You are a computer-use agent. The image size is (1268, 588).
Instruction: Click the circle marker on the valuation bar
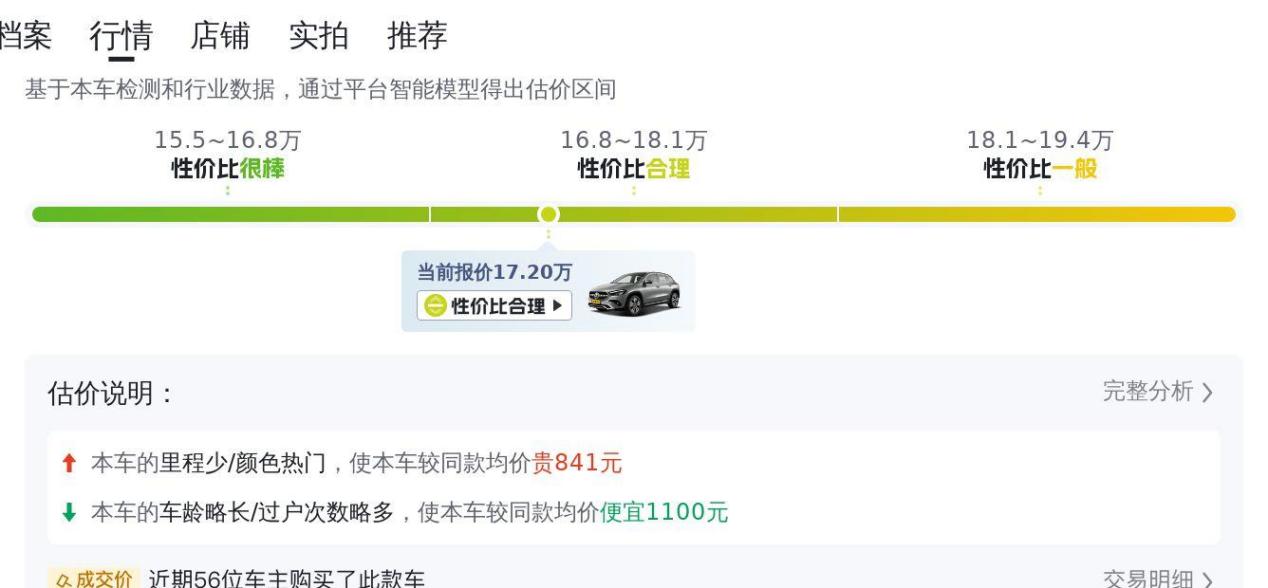(x=548, y=214)
